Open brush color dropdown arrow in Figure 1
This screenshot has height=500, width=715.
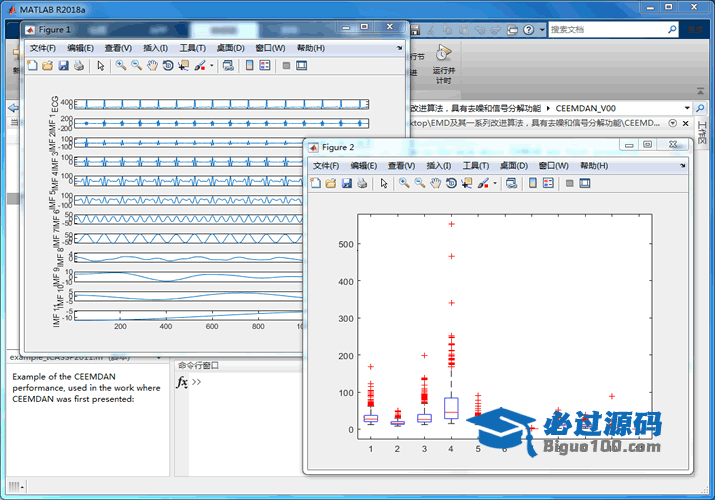(x=212, y=66)
